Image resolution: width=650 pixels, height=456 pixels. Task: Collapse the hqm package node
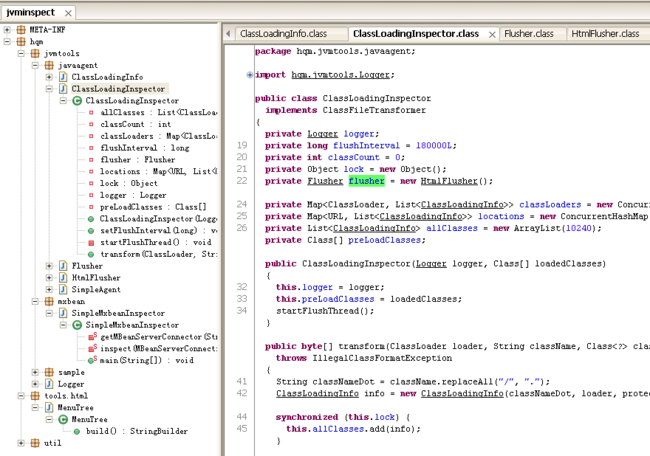tap(7, 41)
